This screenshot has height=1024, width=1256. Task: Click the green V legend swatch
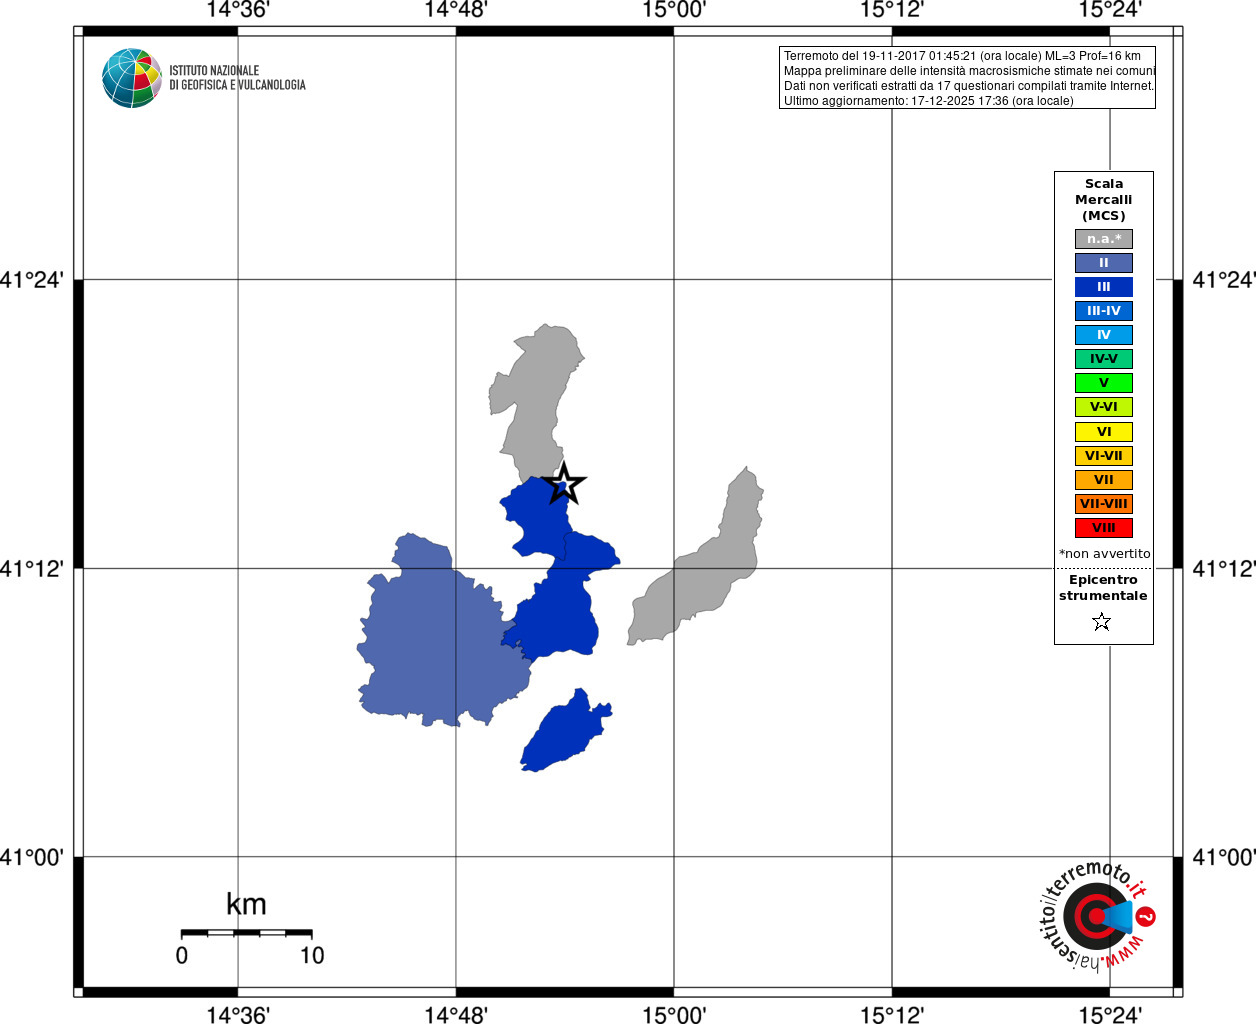click(x=1104, y=383)
